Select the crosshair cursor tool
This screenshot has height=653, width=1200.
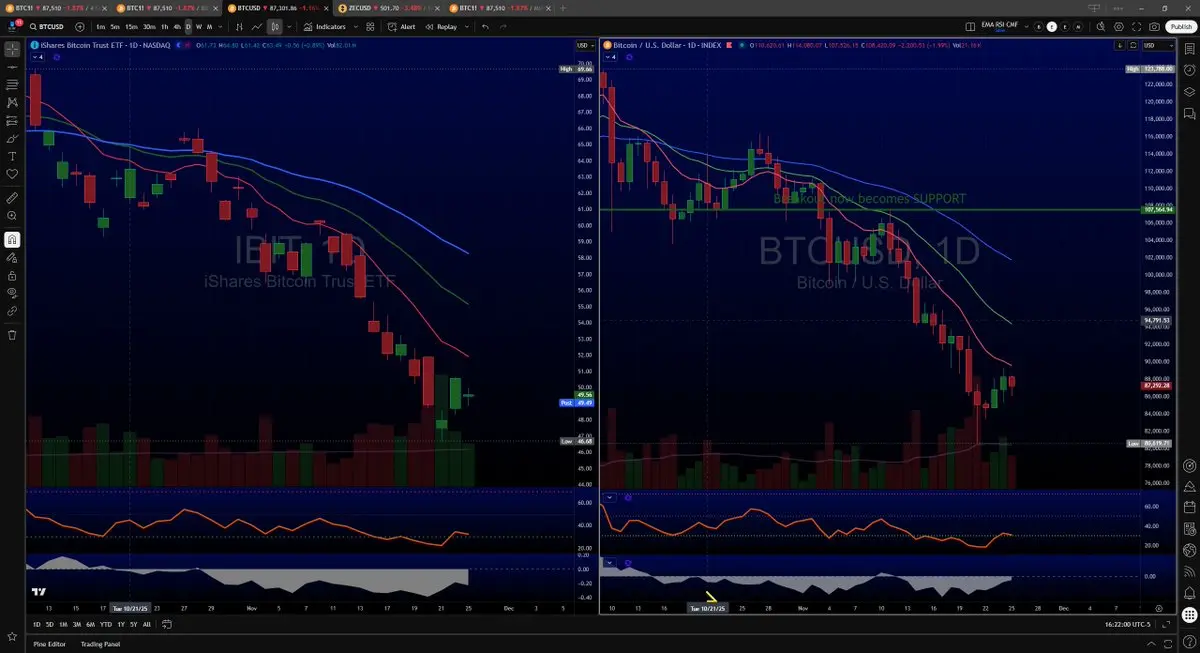click(12, 48)
